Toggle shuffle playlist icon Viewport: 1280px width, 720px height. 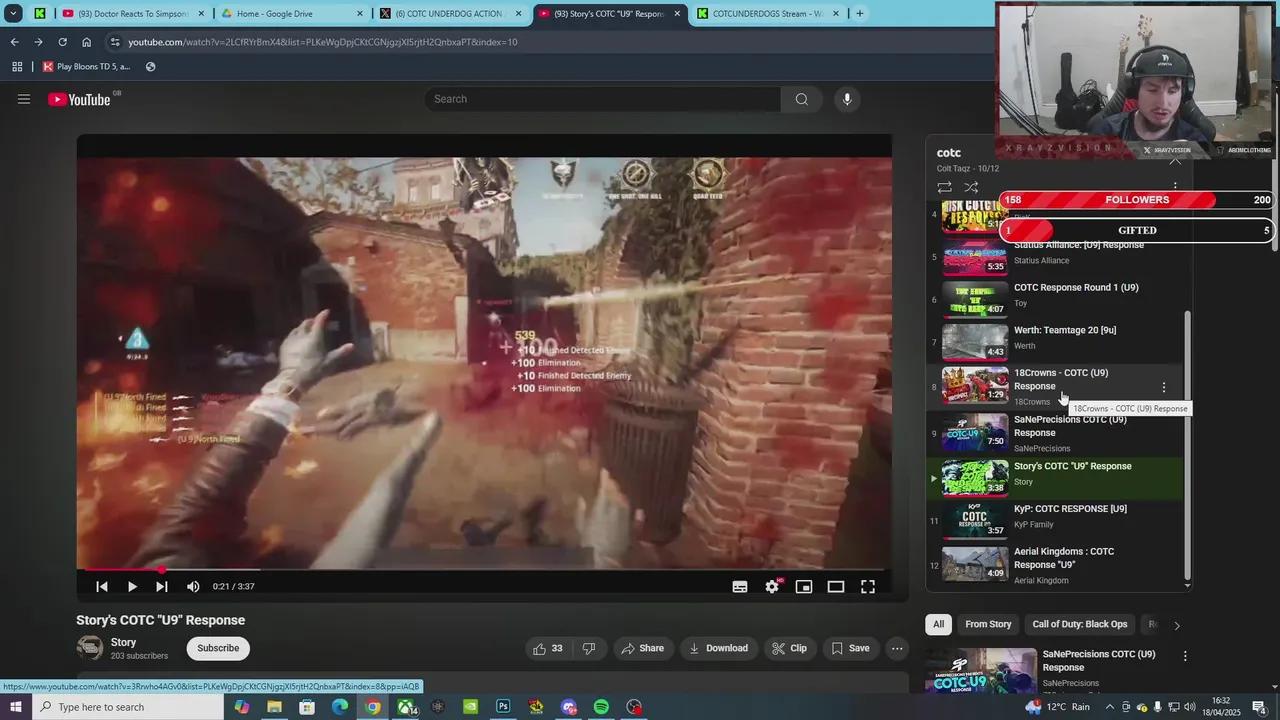[x=971, y=187]
